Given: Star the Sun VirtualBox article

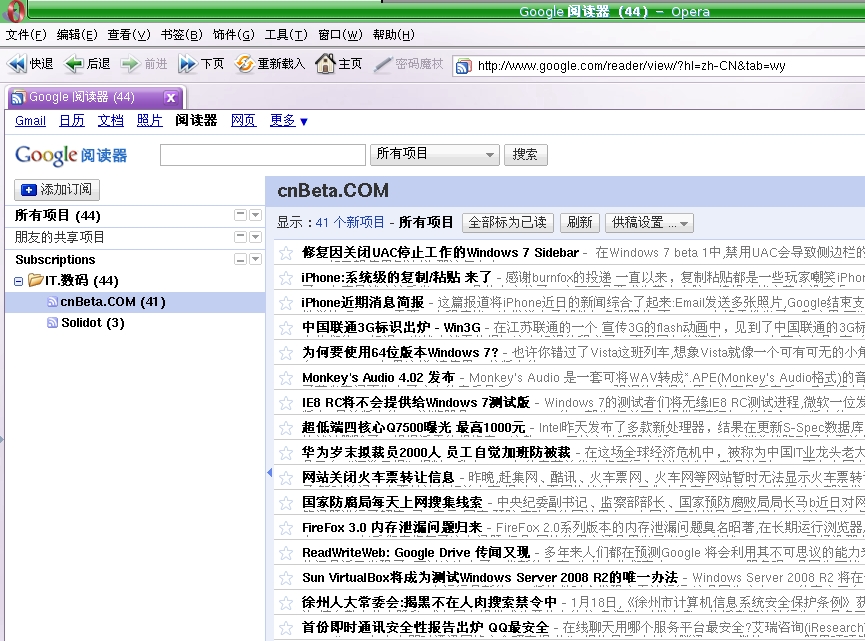Looking at the screenshot, I should click(x=286, y=578).
